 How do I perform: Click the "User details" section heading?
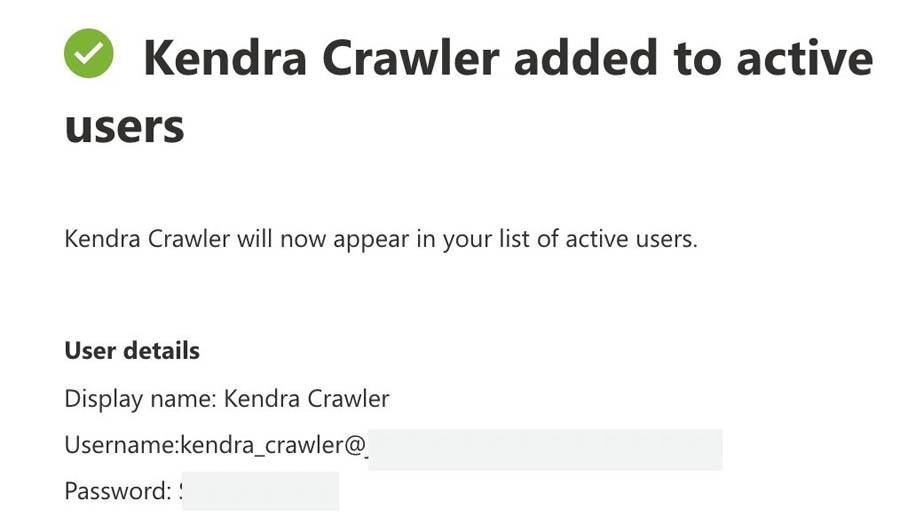click(x=132, y=351)
